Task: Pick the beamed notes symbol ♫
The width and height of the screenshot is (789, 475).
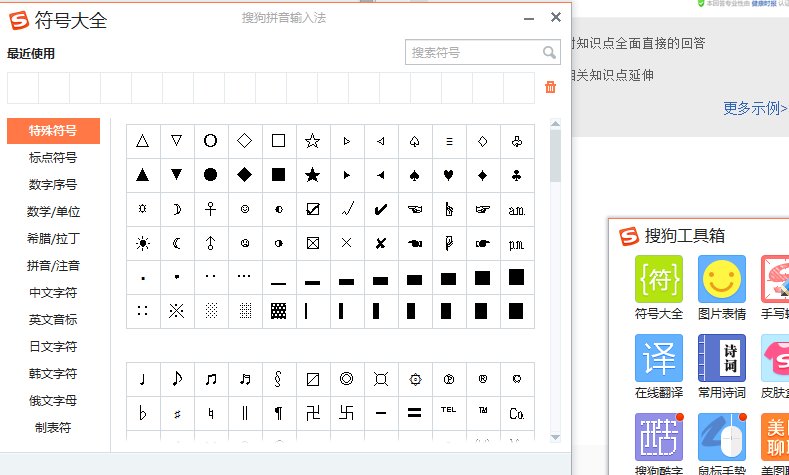Action: click(x=211, y=379)
